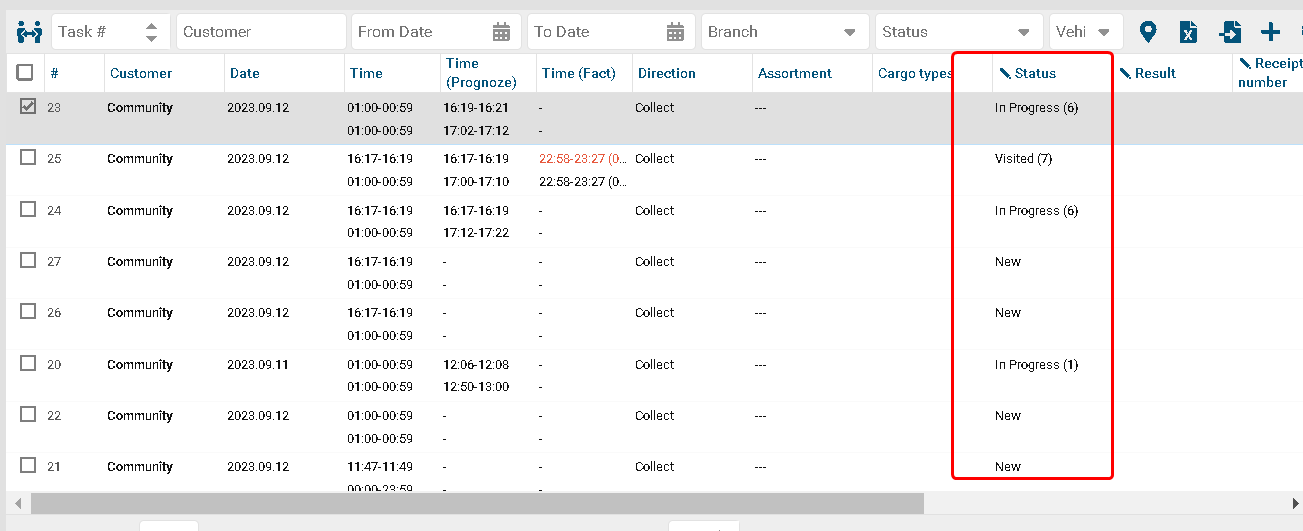Open the To Date calendar picker
Image resolution: width=1303 pixels, height=531 pixels.
click(x=676, y=32)
